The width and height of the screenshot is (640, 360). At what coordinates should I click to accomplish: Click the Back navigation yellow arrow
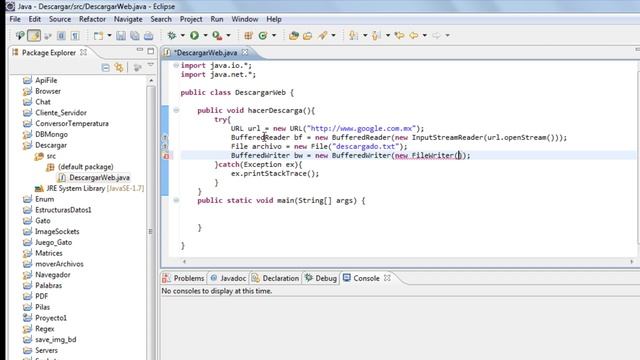pos(414,36)
